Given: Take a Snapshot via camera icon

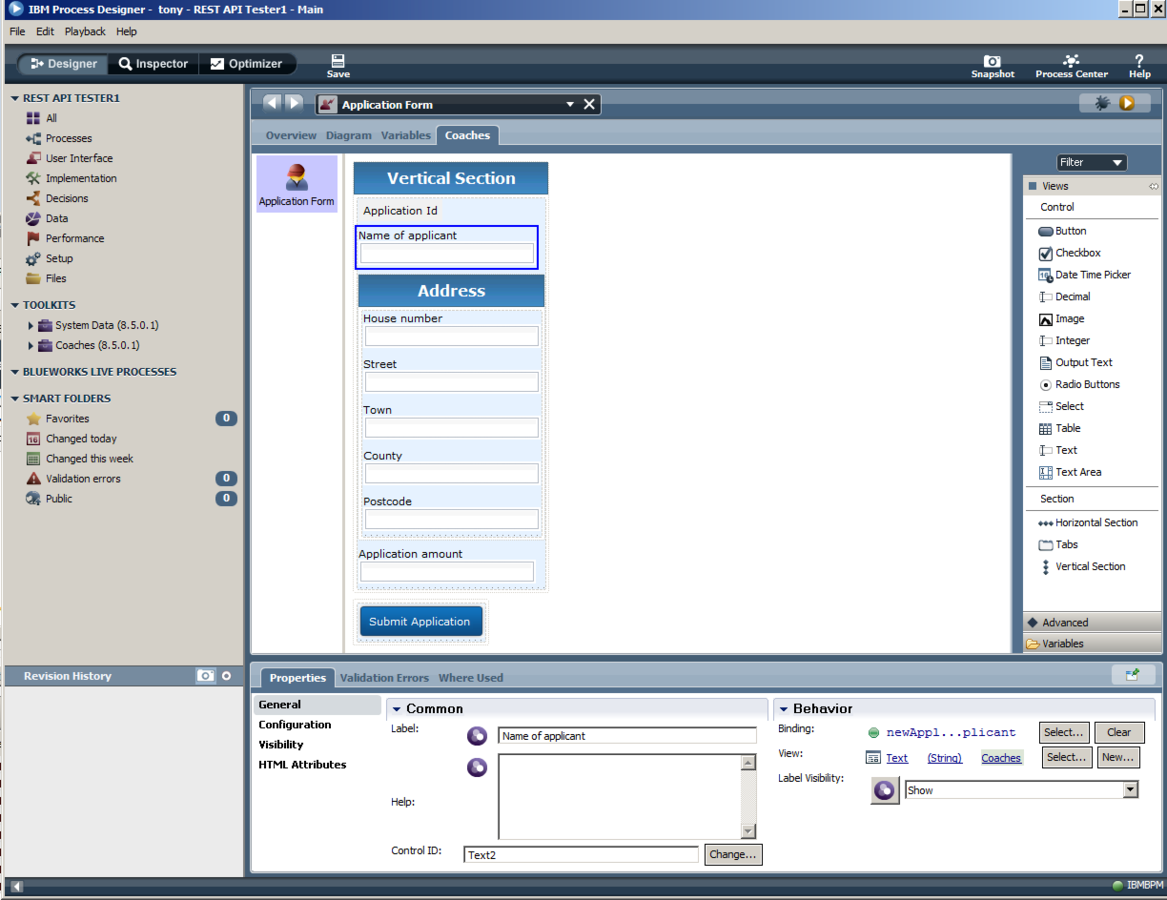Looking at the screenshot, I should [992, 66].
